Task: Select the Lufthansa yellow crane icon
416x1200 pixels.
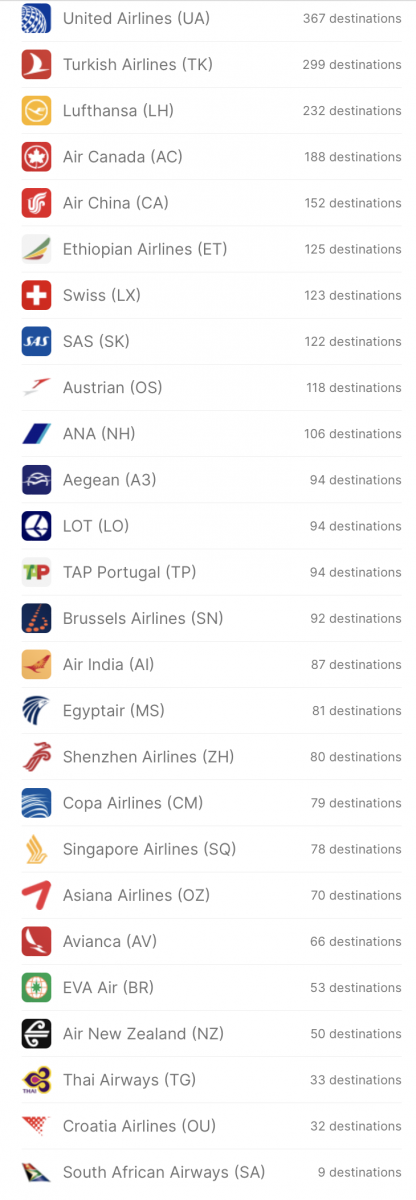Action: [x=37, y=110]
